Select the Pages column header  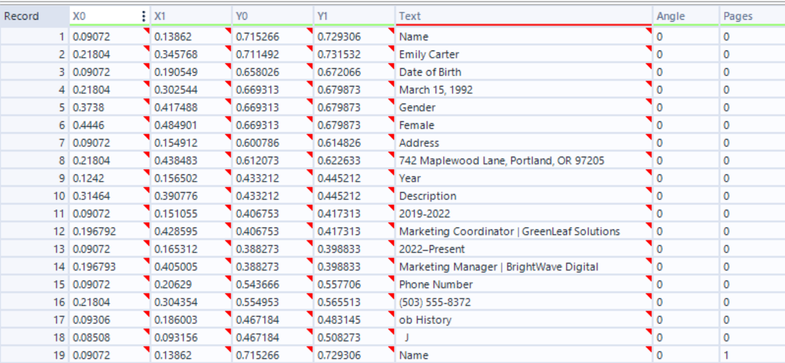click(x=752, y=17)
